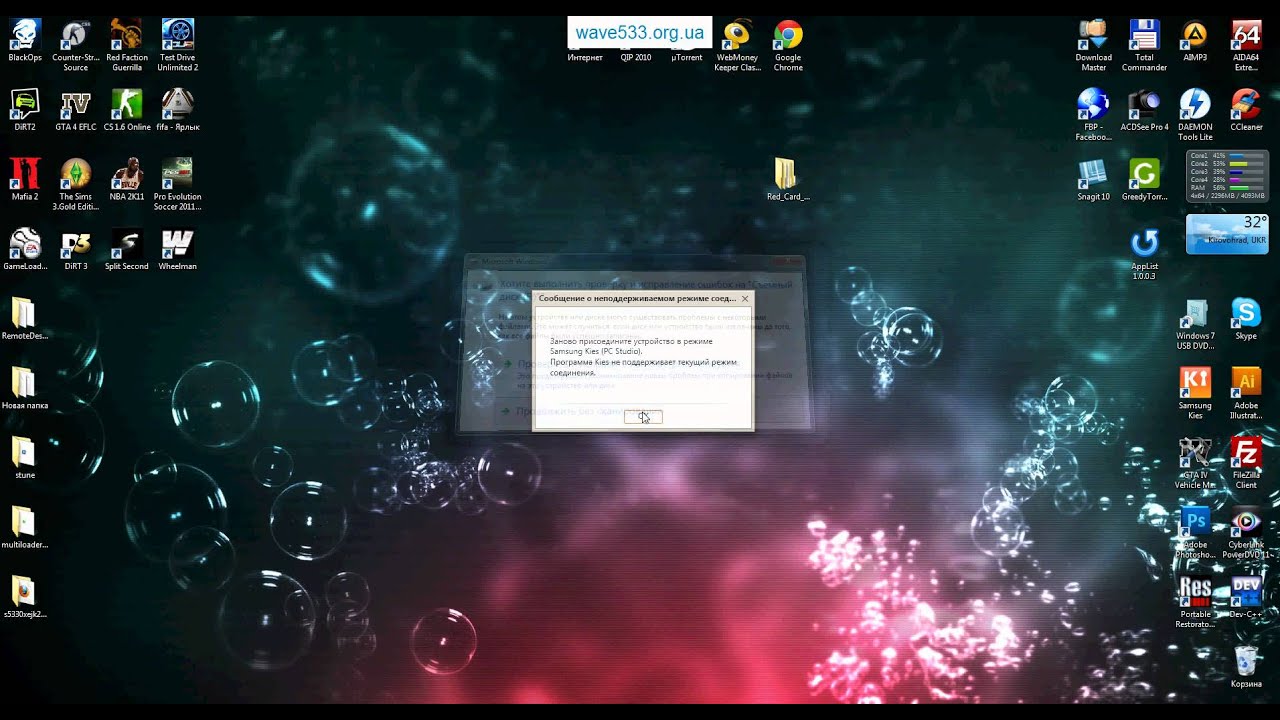Close the unsupported connection mode message dialog
The width and height of the screenshot is (1280, 720).
(745, 298)
